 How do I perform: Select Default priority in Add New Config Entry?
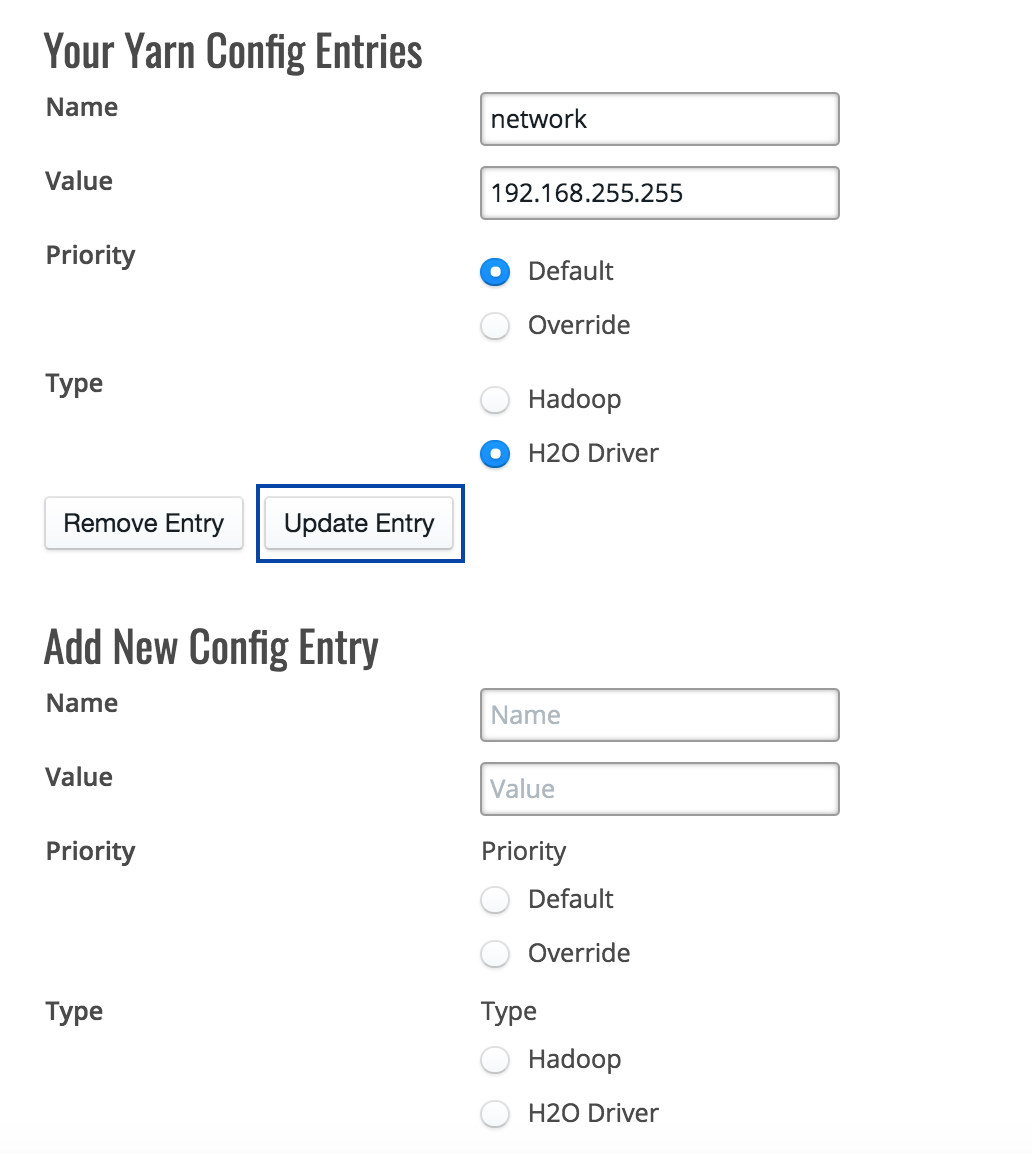(x=495, y=899)
